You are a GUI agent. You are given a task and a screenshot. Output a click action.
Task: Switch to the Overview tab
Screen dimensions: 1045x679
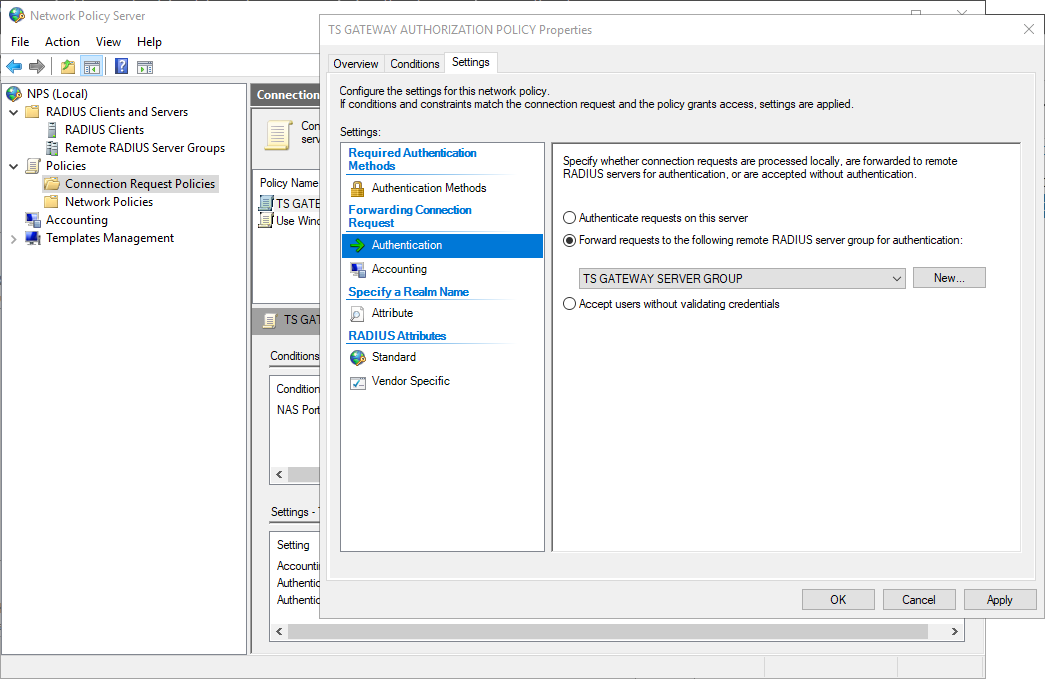pyautogui.click(x=355, y=62)
